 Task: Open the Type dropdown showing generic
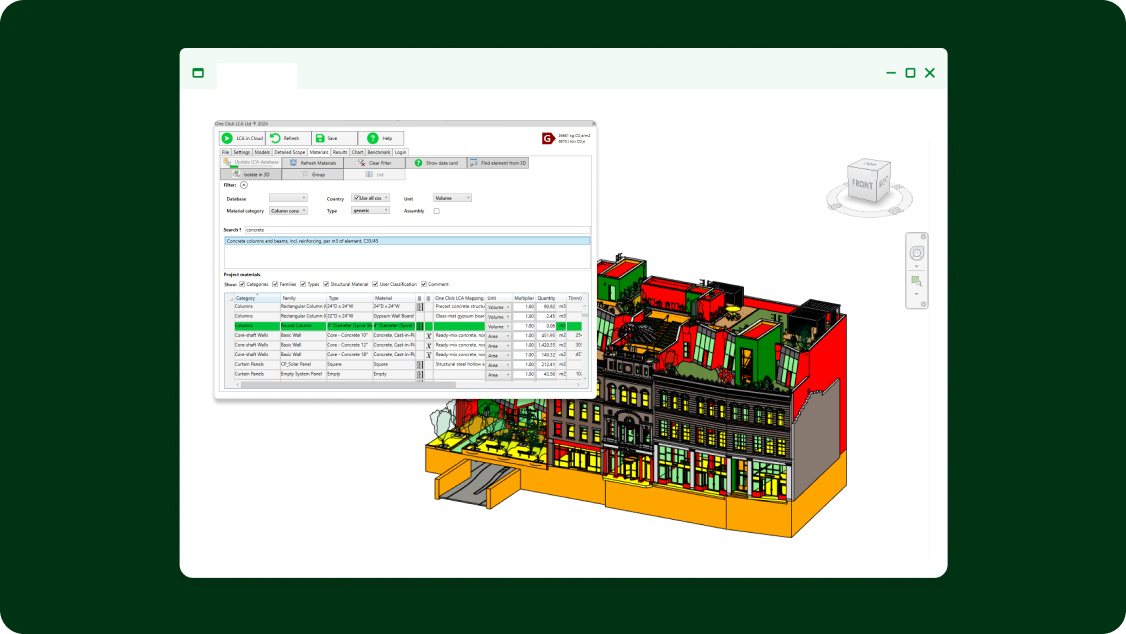(x=371, y=210)
